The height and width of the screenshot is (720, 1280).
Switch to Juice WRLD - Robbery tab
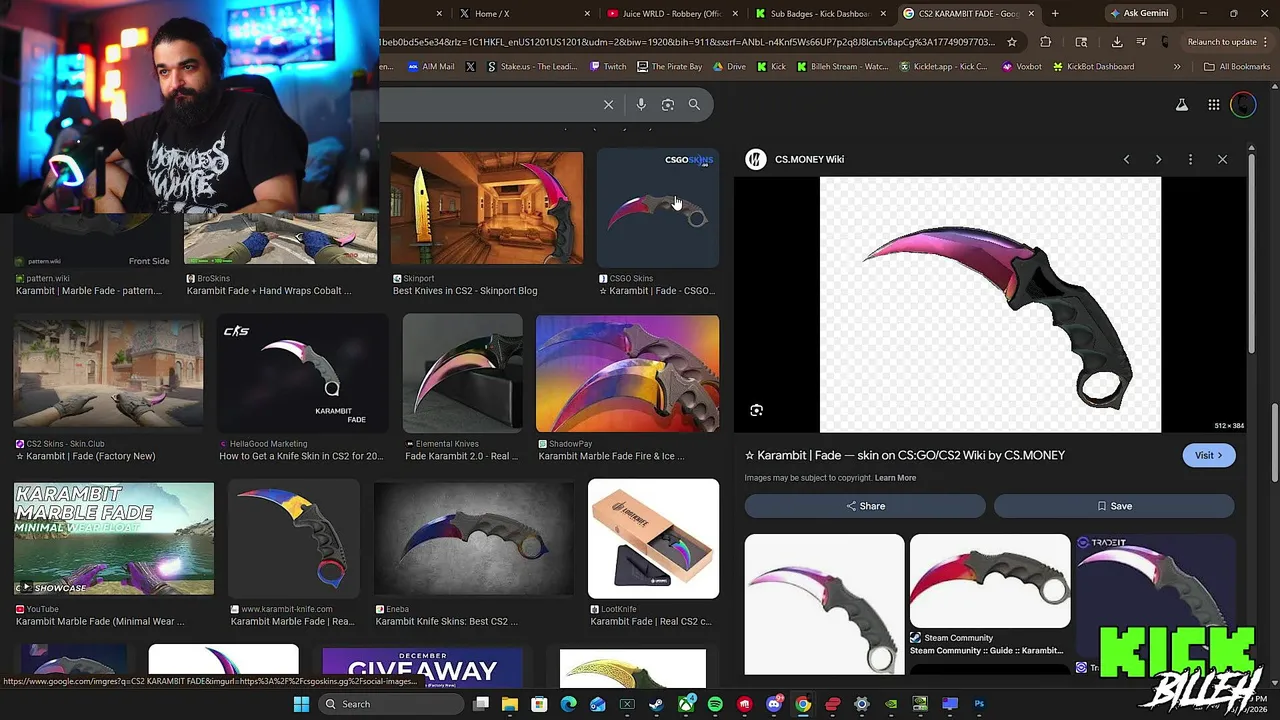pyautogui.click(x=672, y=13)
